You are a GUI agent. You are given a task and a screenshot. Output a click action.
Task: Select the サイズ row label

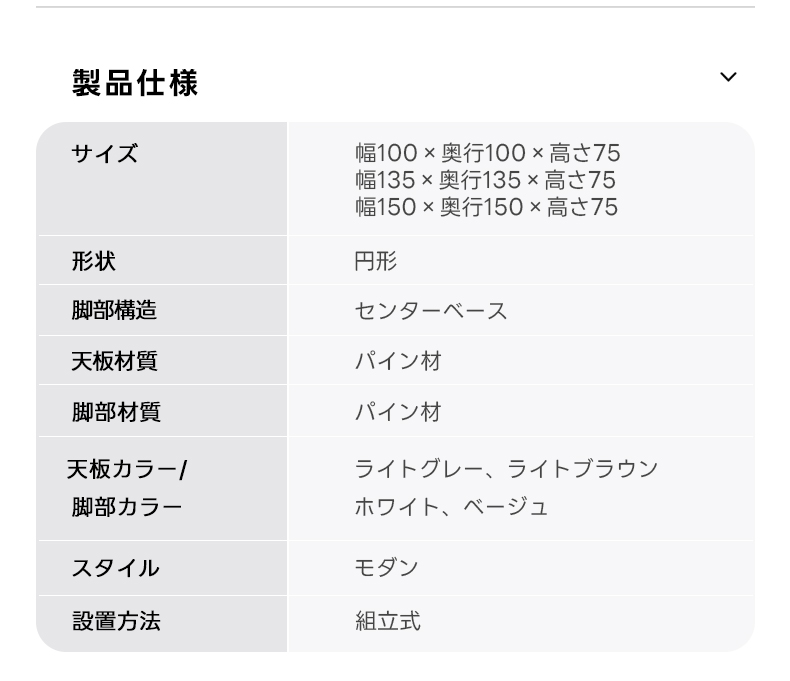click(x=104, y=153)
